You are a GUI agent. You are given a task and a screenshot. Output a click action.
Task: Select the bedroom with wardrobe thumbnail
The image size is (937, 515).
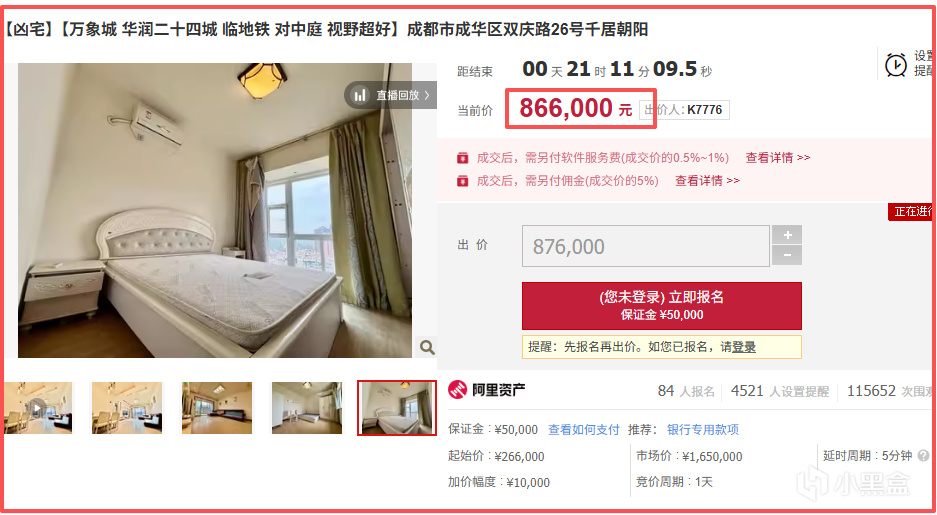click(x=307, y=407)
